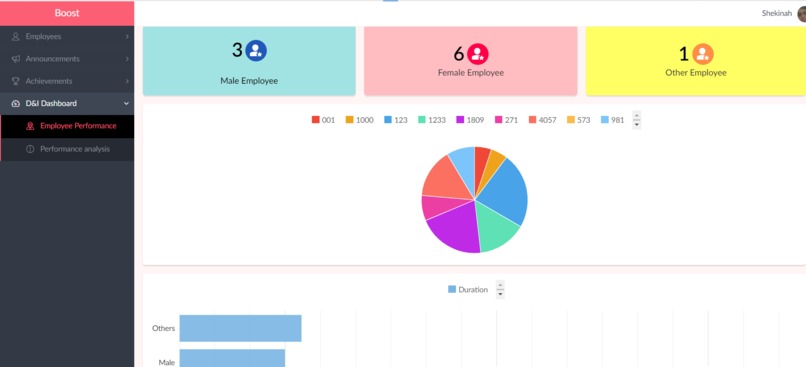
Task: Page up the Duration legend
Action: pyautogui.click(x=500, y=285)
